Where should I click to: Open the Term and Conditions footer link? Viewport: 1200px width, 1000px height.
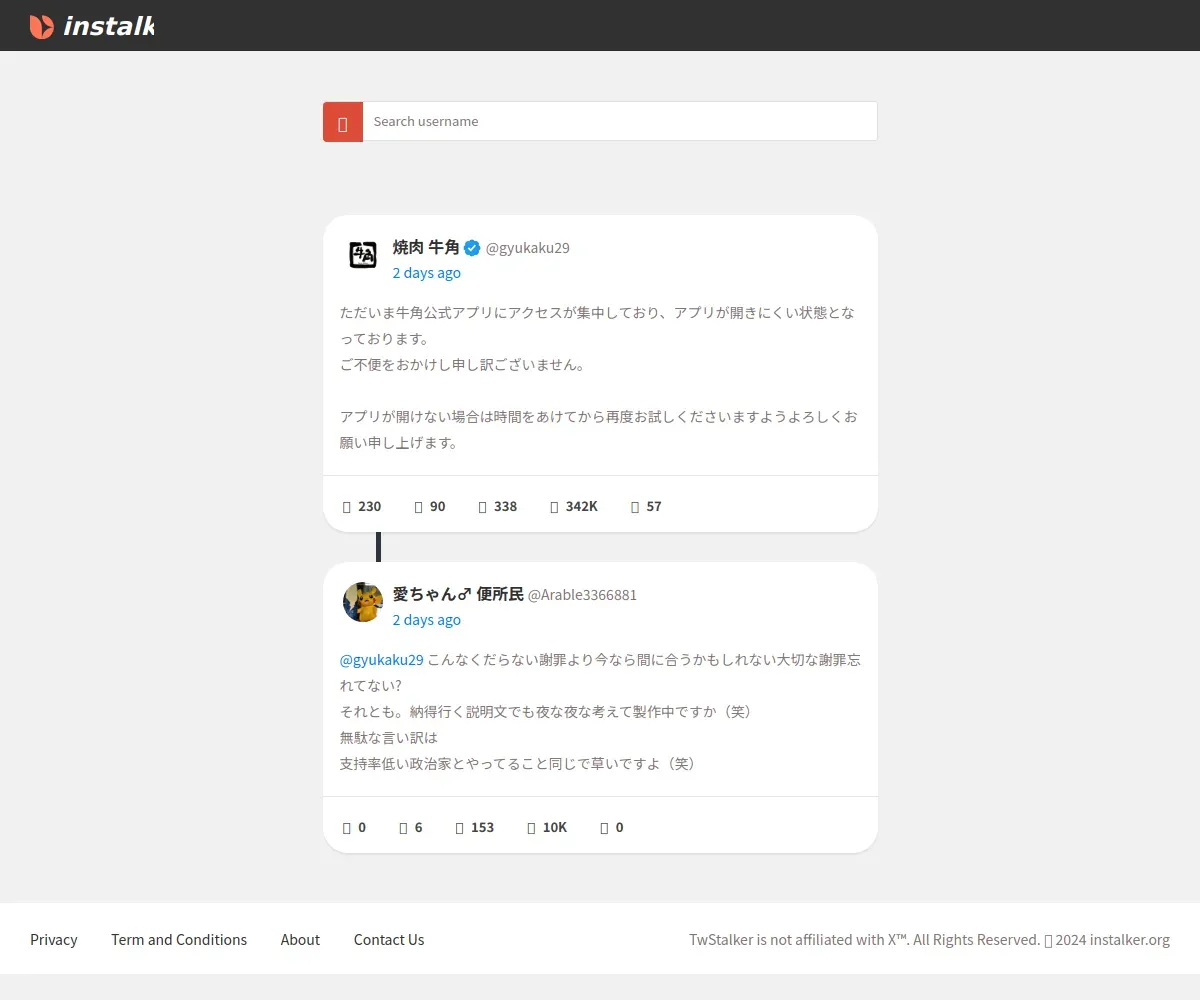click(179, 940)
